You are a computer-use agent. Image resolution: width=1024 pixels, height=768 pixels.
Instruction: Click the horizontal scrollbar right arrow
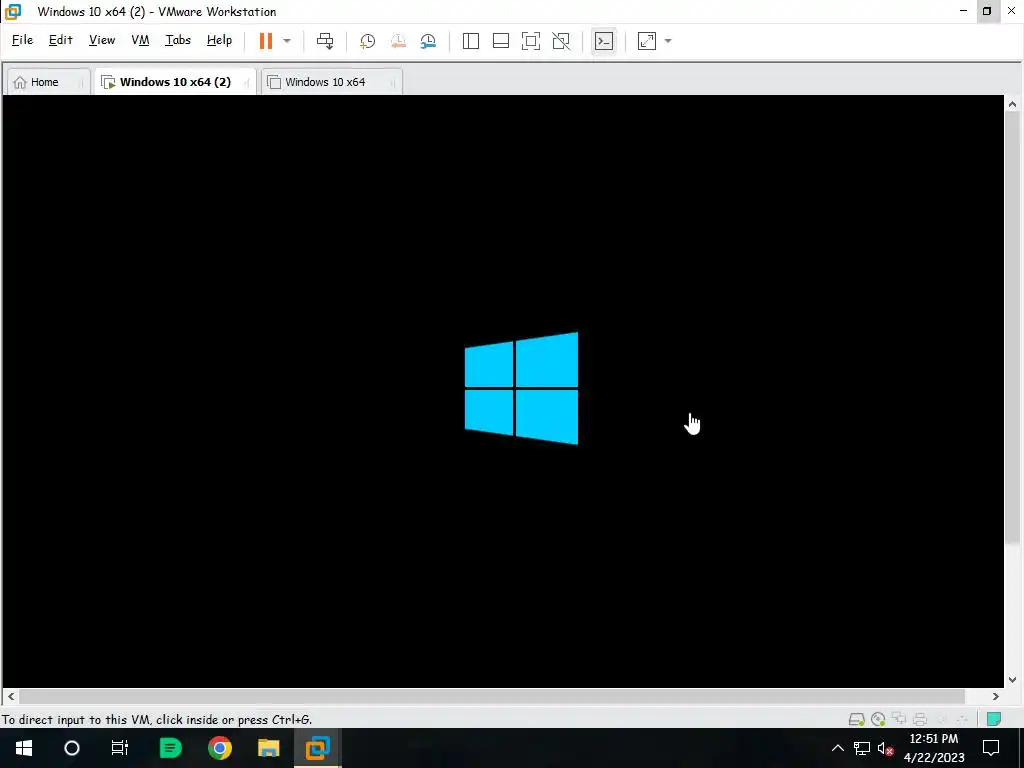tap(995, 696)
